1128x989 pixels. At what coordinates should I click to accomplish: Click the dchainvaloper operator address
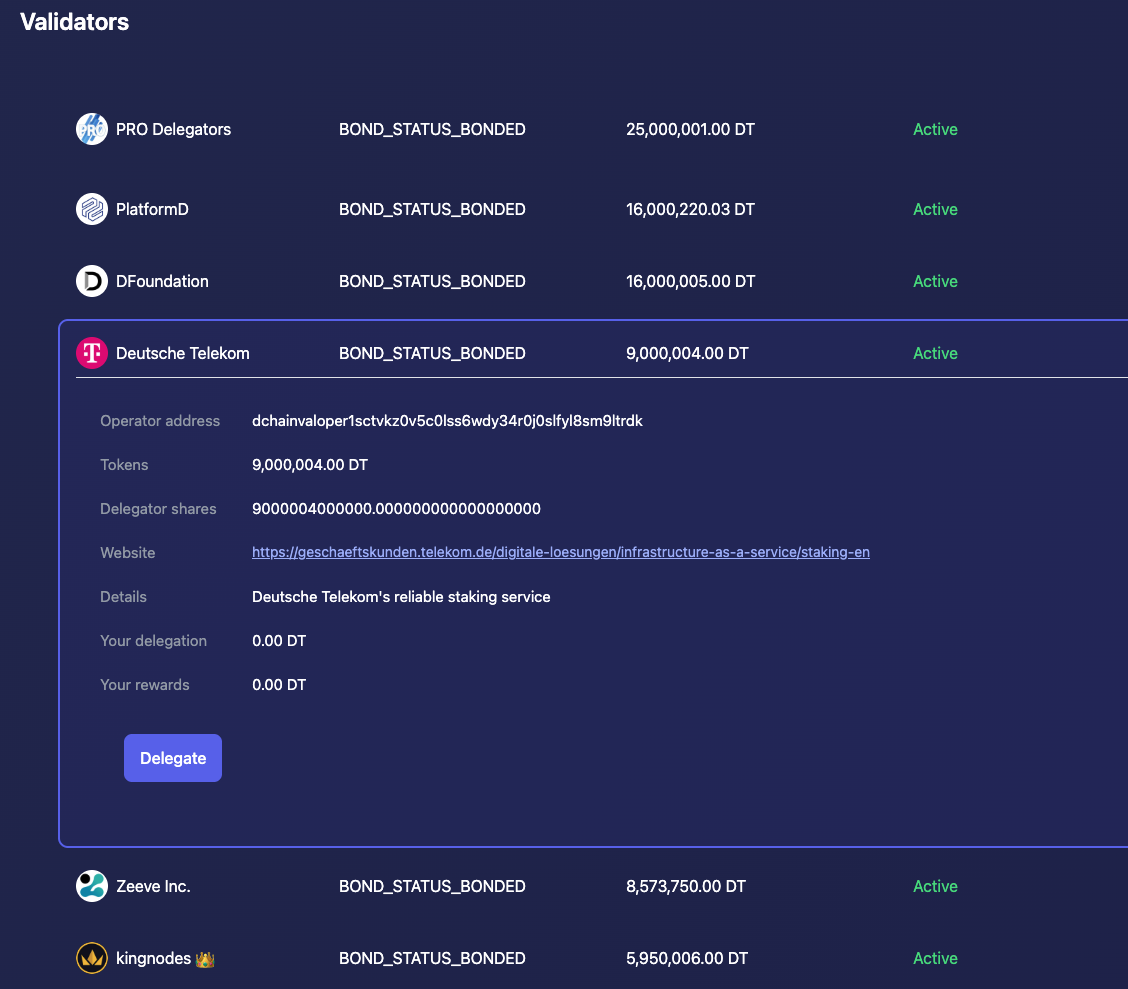[x=447, y=420]
